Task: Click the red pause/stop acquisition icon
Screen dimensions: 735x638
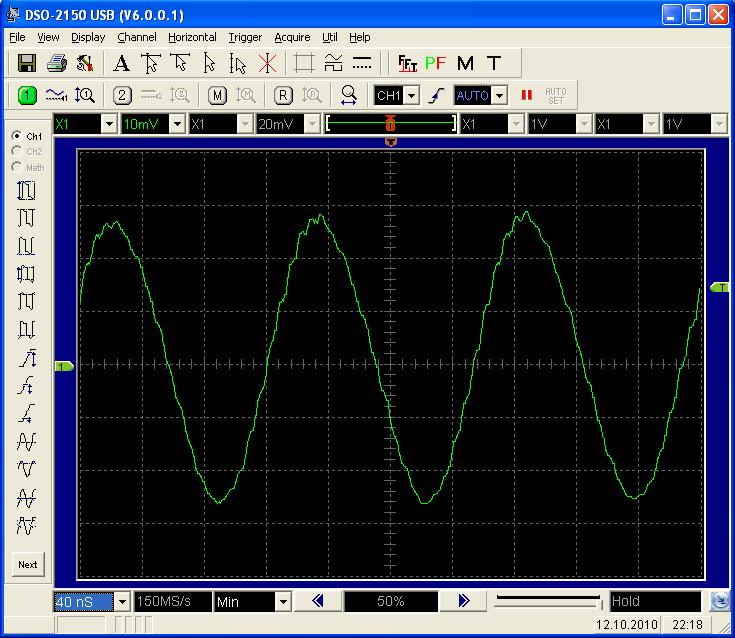Action: point(526,95)
